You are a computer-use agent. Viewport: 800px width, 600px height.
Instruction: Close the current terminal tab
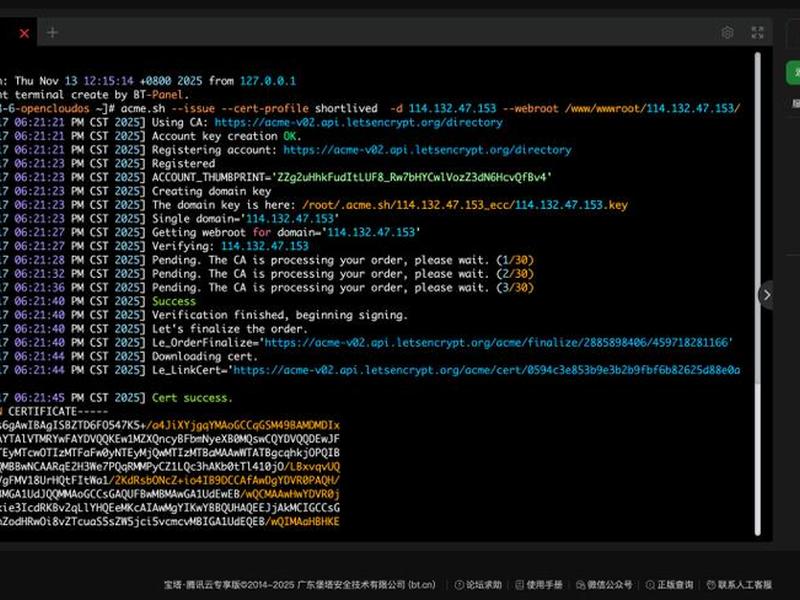click(24, 34)
